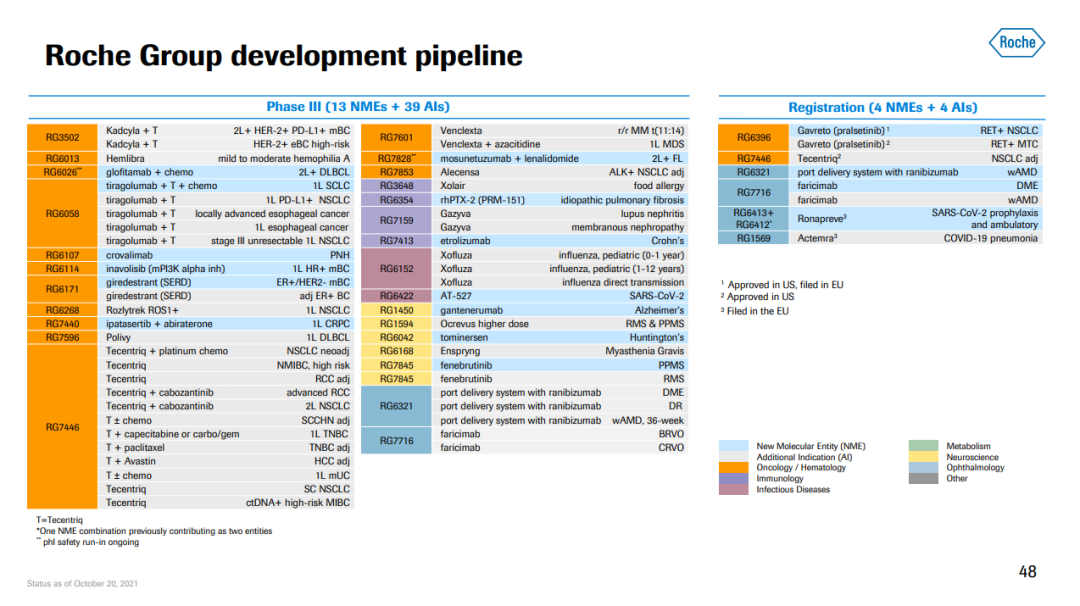
Task: Click the Additional Indication legend swatch
Action: pyautogui.click(x=734, y=457)
